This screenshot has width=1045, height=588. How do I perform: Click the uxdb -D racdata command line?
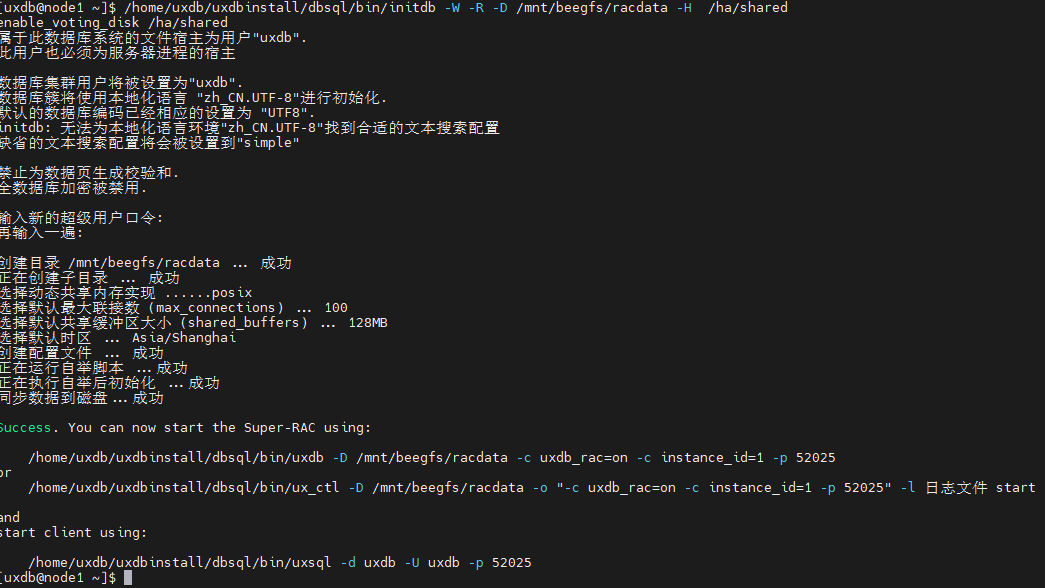click(x=430, y=458)
